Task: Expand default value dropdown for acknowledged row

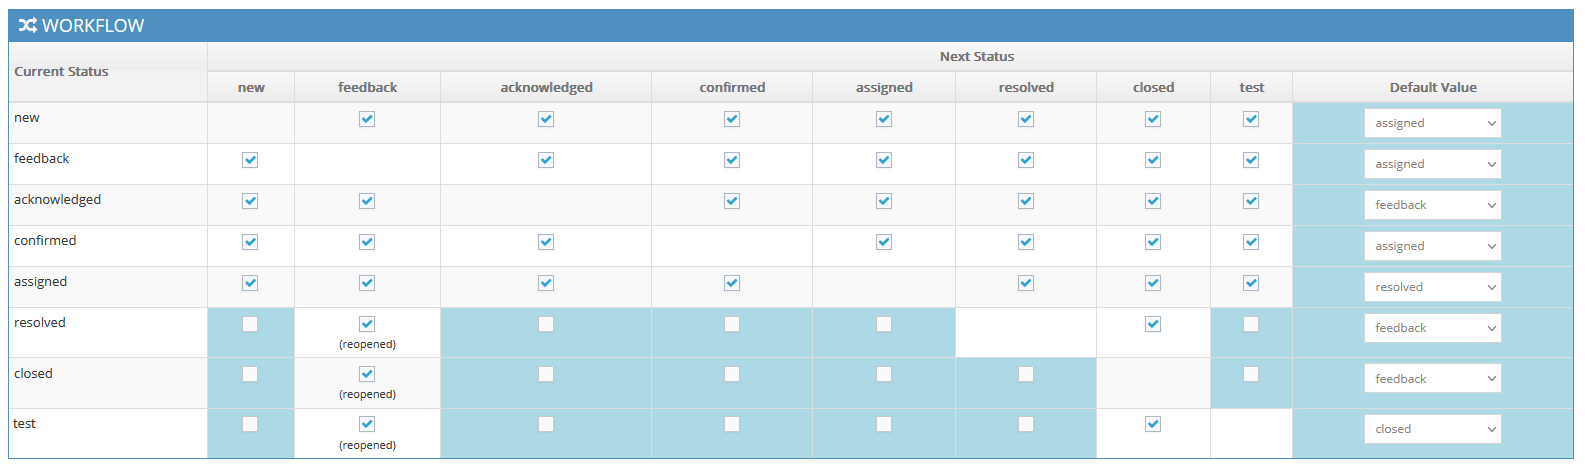Action: point(1432,205)
